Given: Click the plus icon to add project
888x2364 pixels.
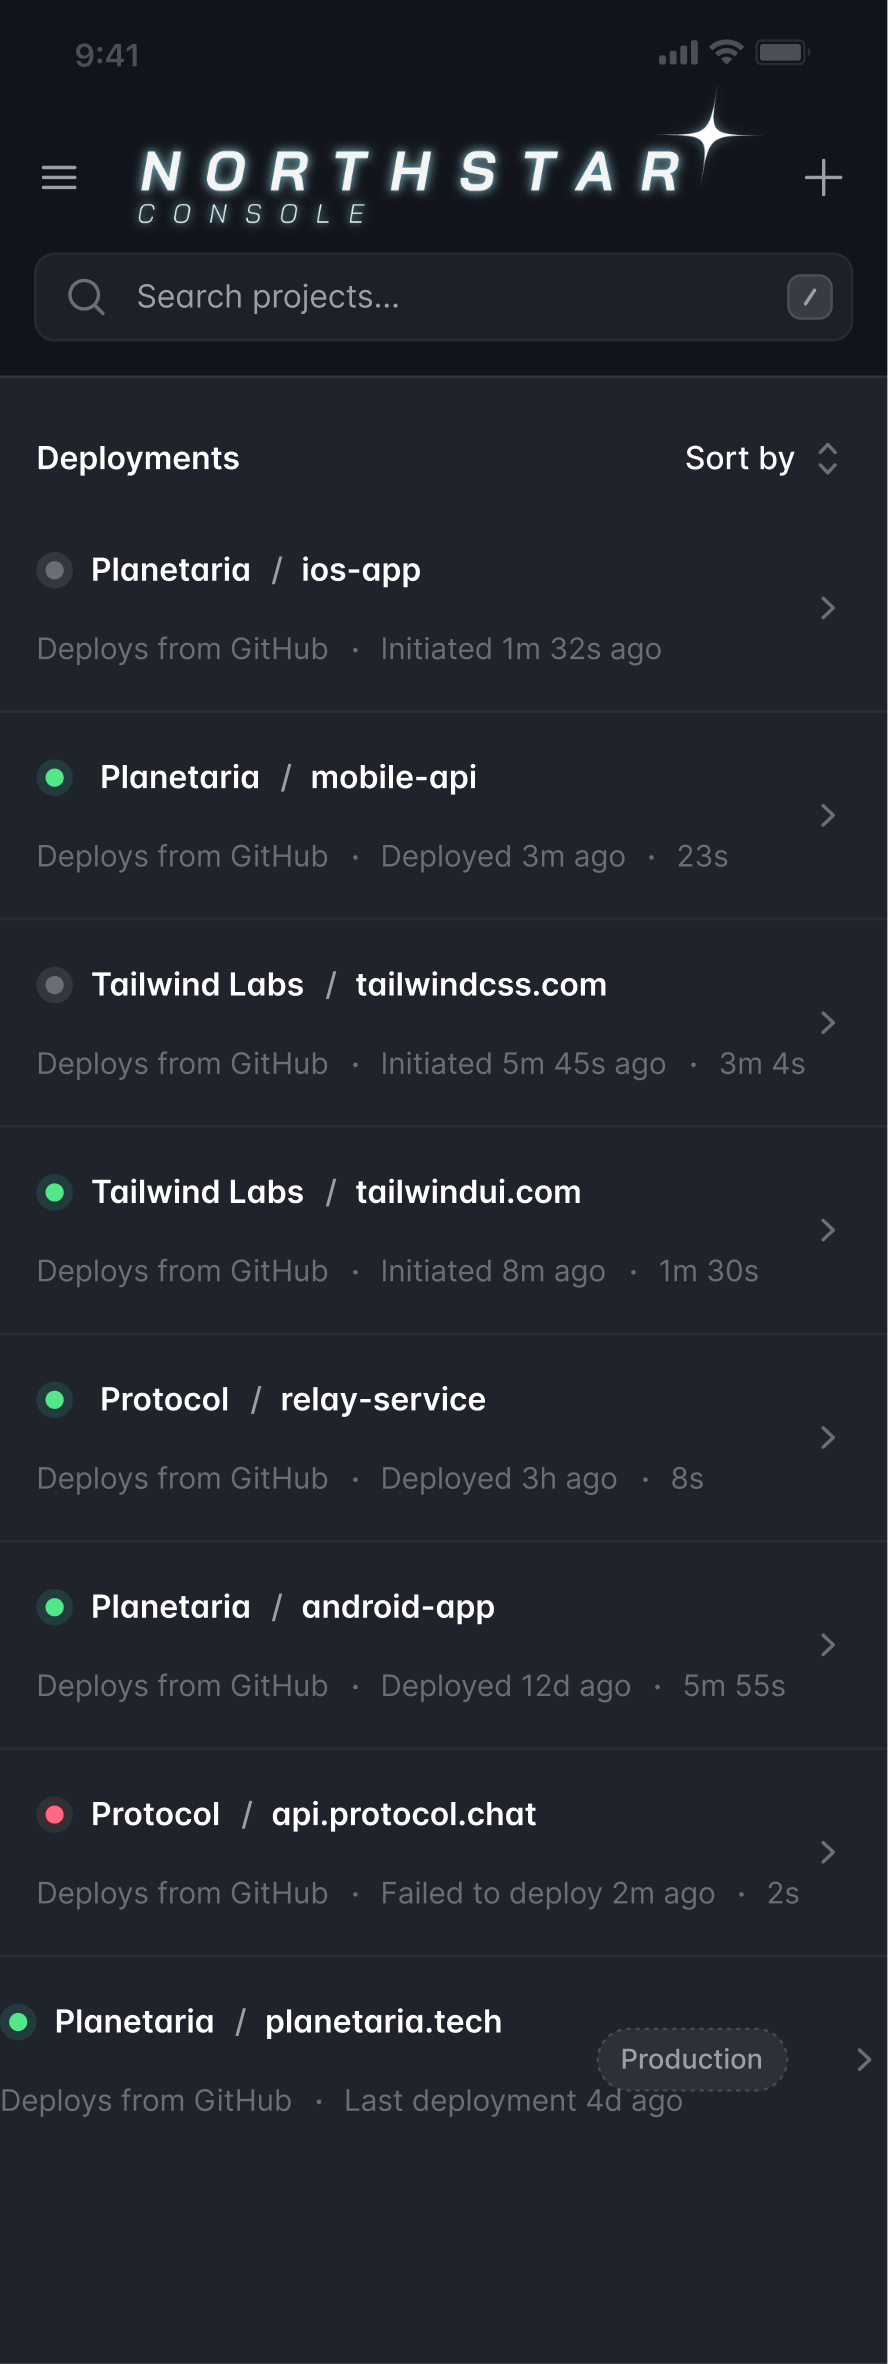Looking at the screenshot, I should tap(823, 178).
